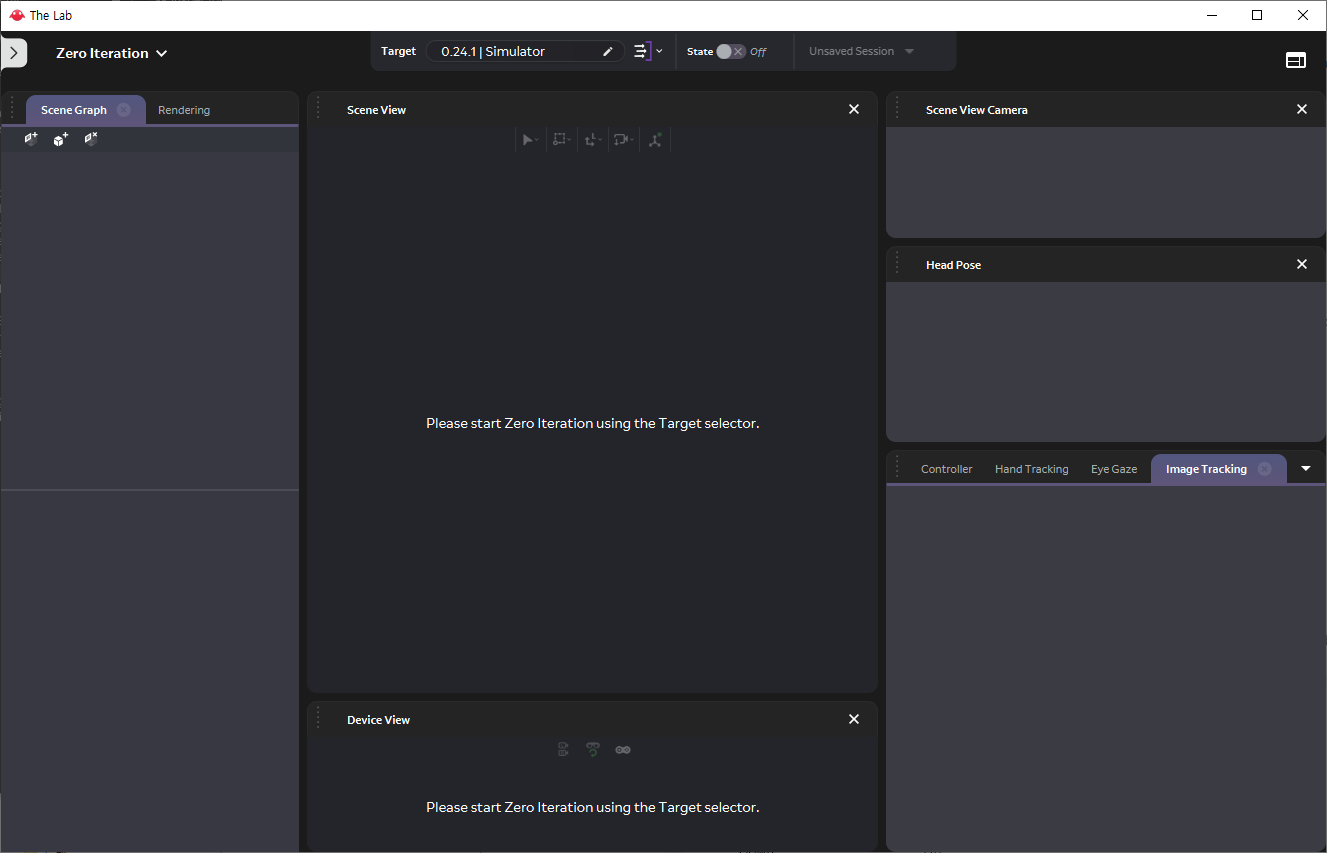Click the Device View panel drag handle

[318, 717]
